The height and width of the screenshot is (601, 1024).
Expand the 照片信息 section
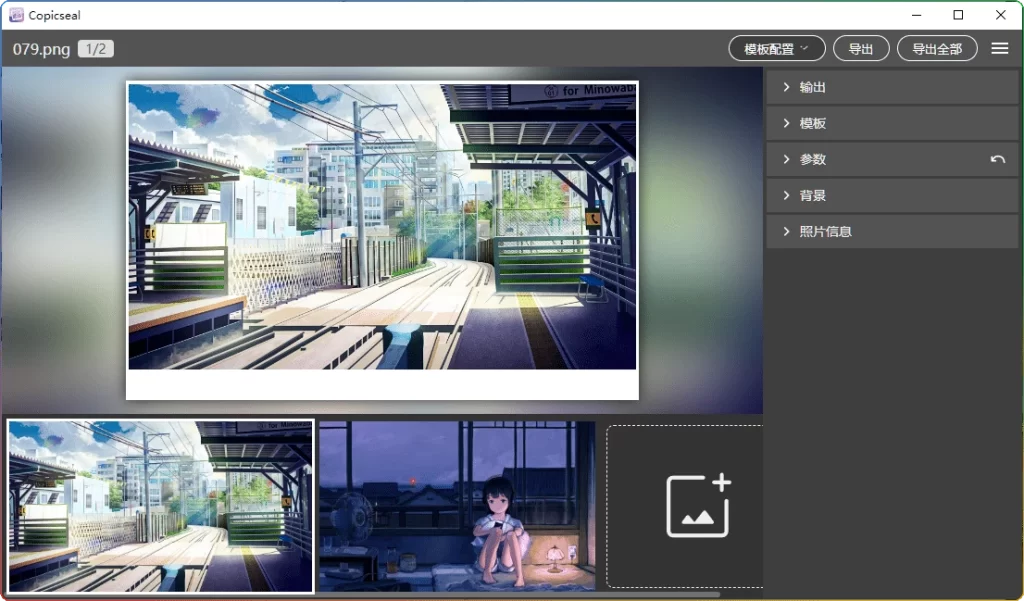click(x=892, y=231)
